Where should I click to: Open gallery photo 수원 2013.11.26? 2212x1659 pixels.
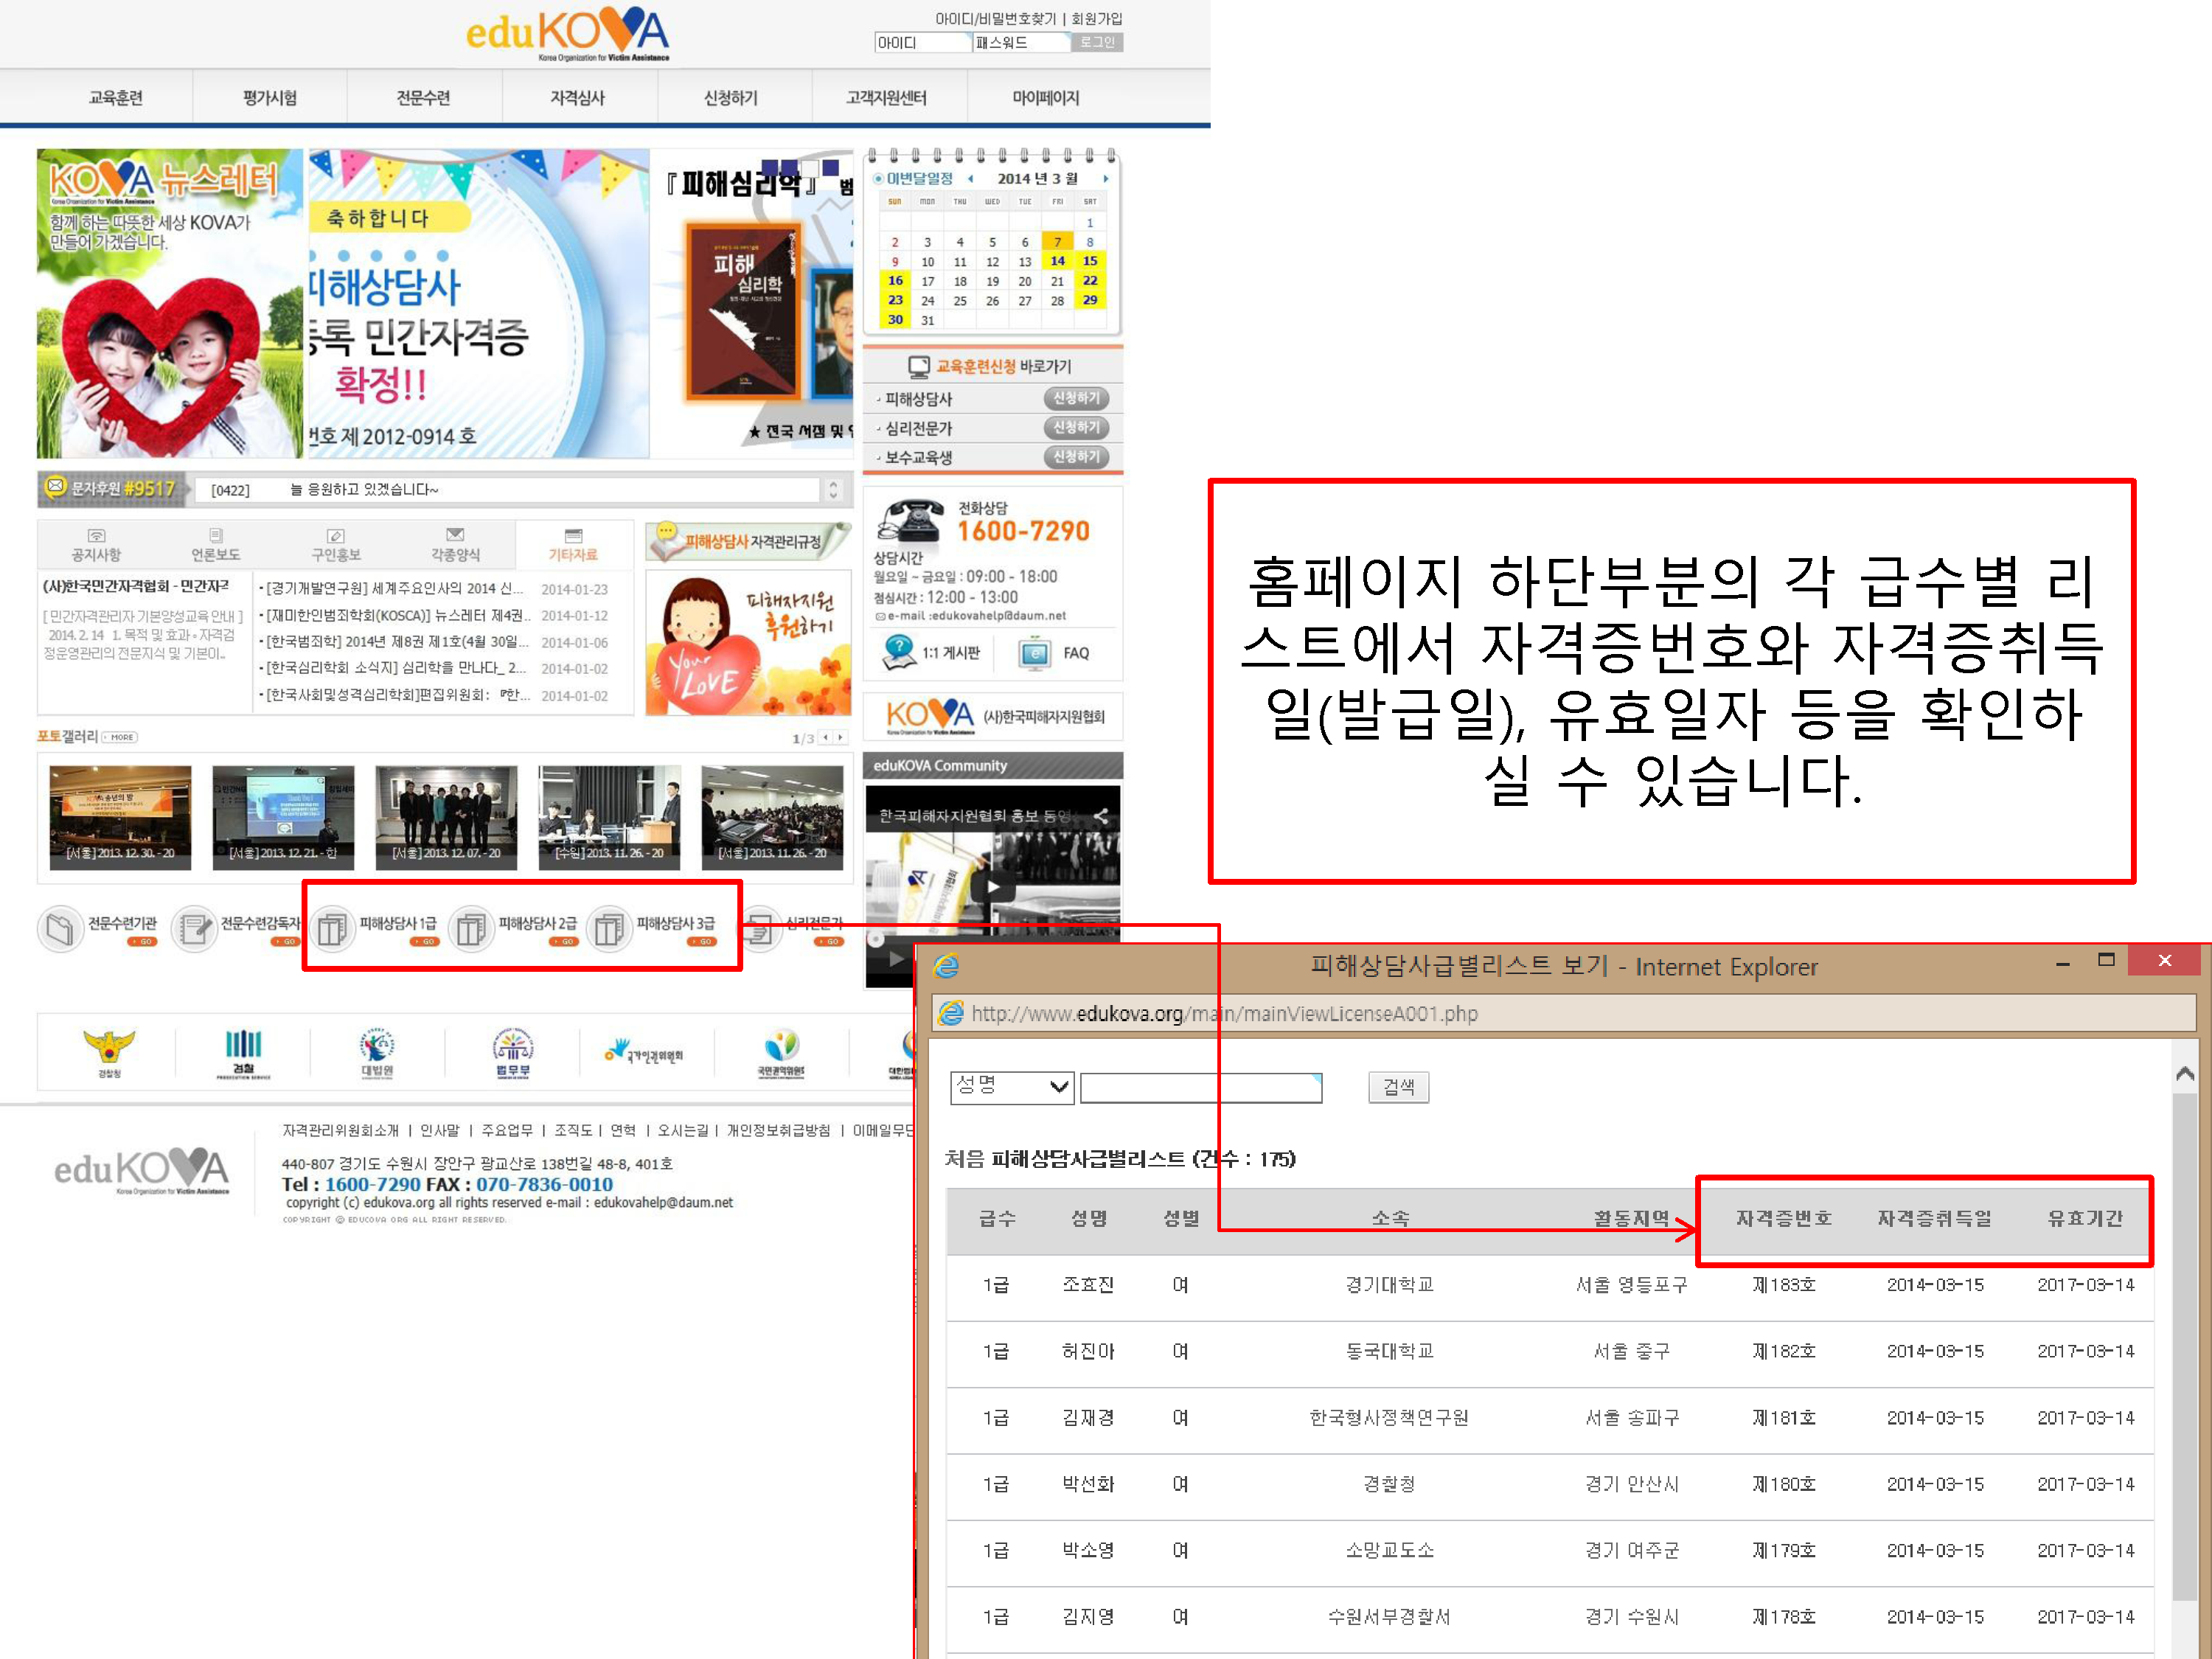tap(609, 817)
